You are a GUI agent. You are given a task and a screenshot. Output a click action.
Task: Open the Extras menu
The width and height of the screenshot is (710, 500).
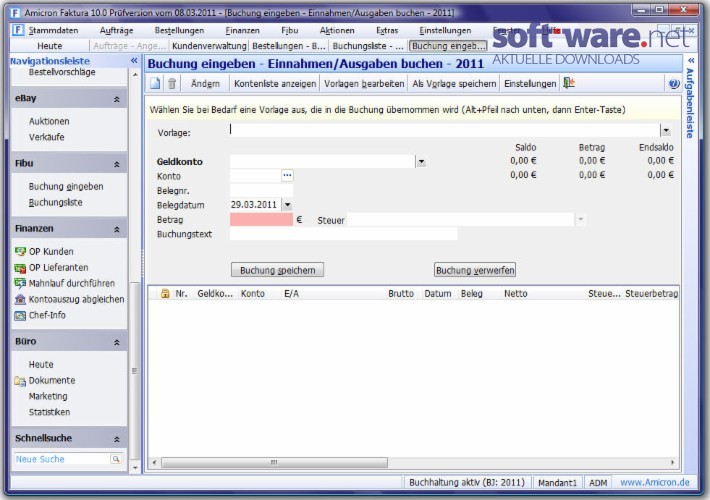point(387,30)
